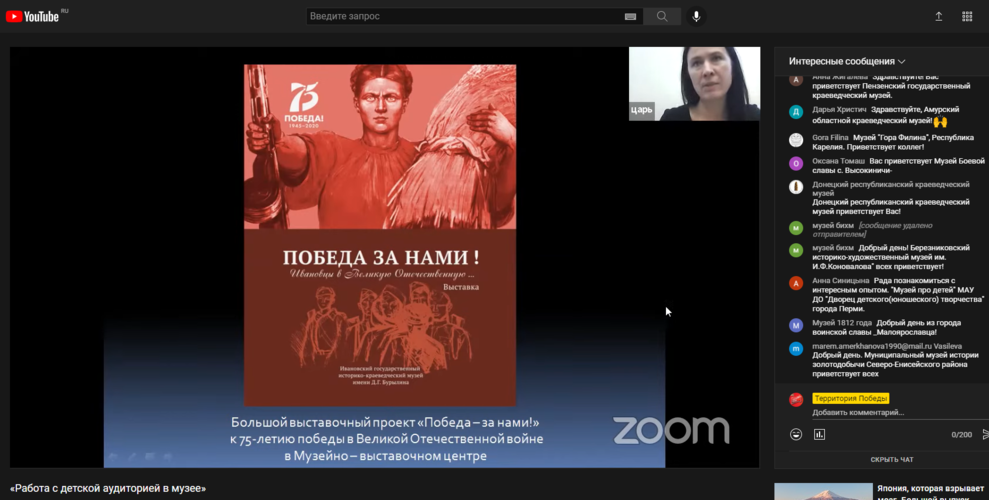Open the YouTube apps grid
The image size is (989, 500).
pyautogui.click(x=967, y=17)
